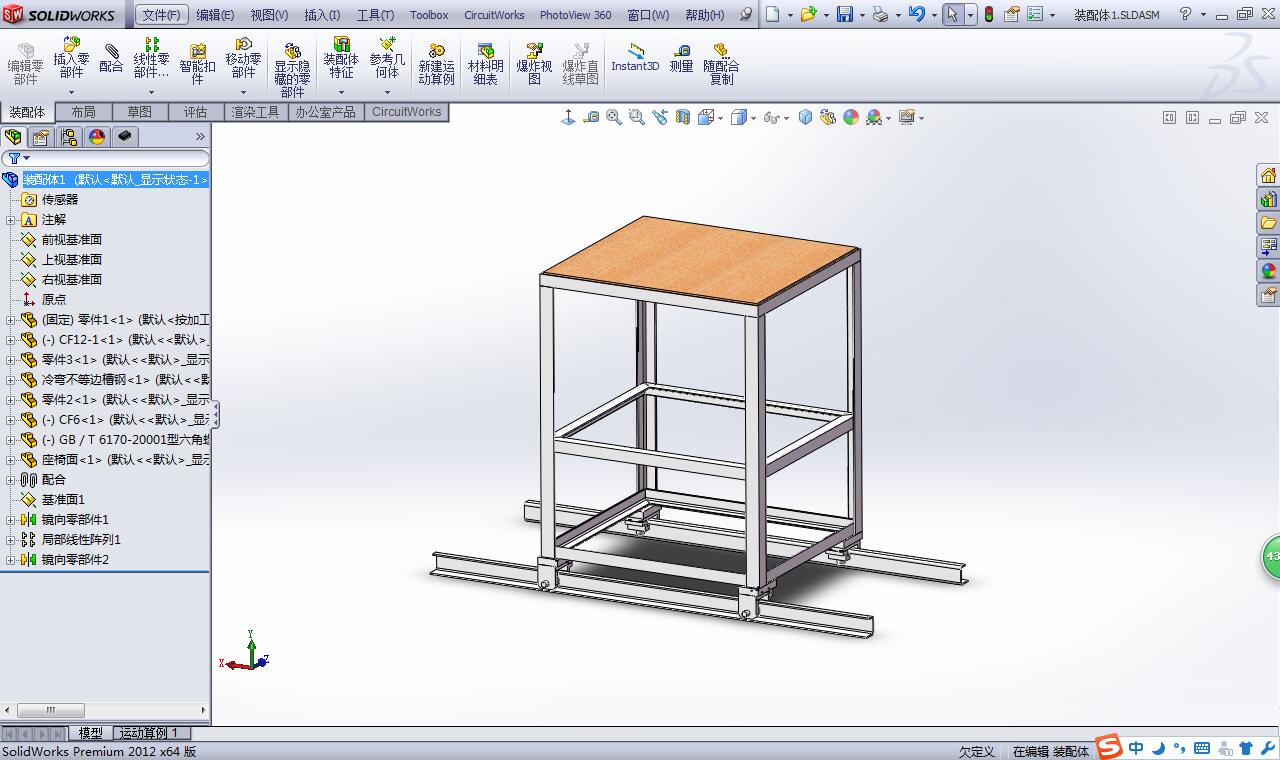Open the Smart Fasteners (智能扣件) tool
The width and height of the screenshot is (1280, 760).
pos(198,63)
